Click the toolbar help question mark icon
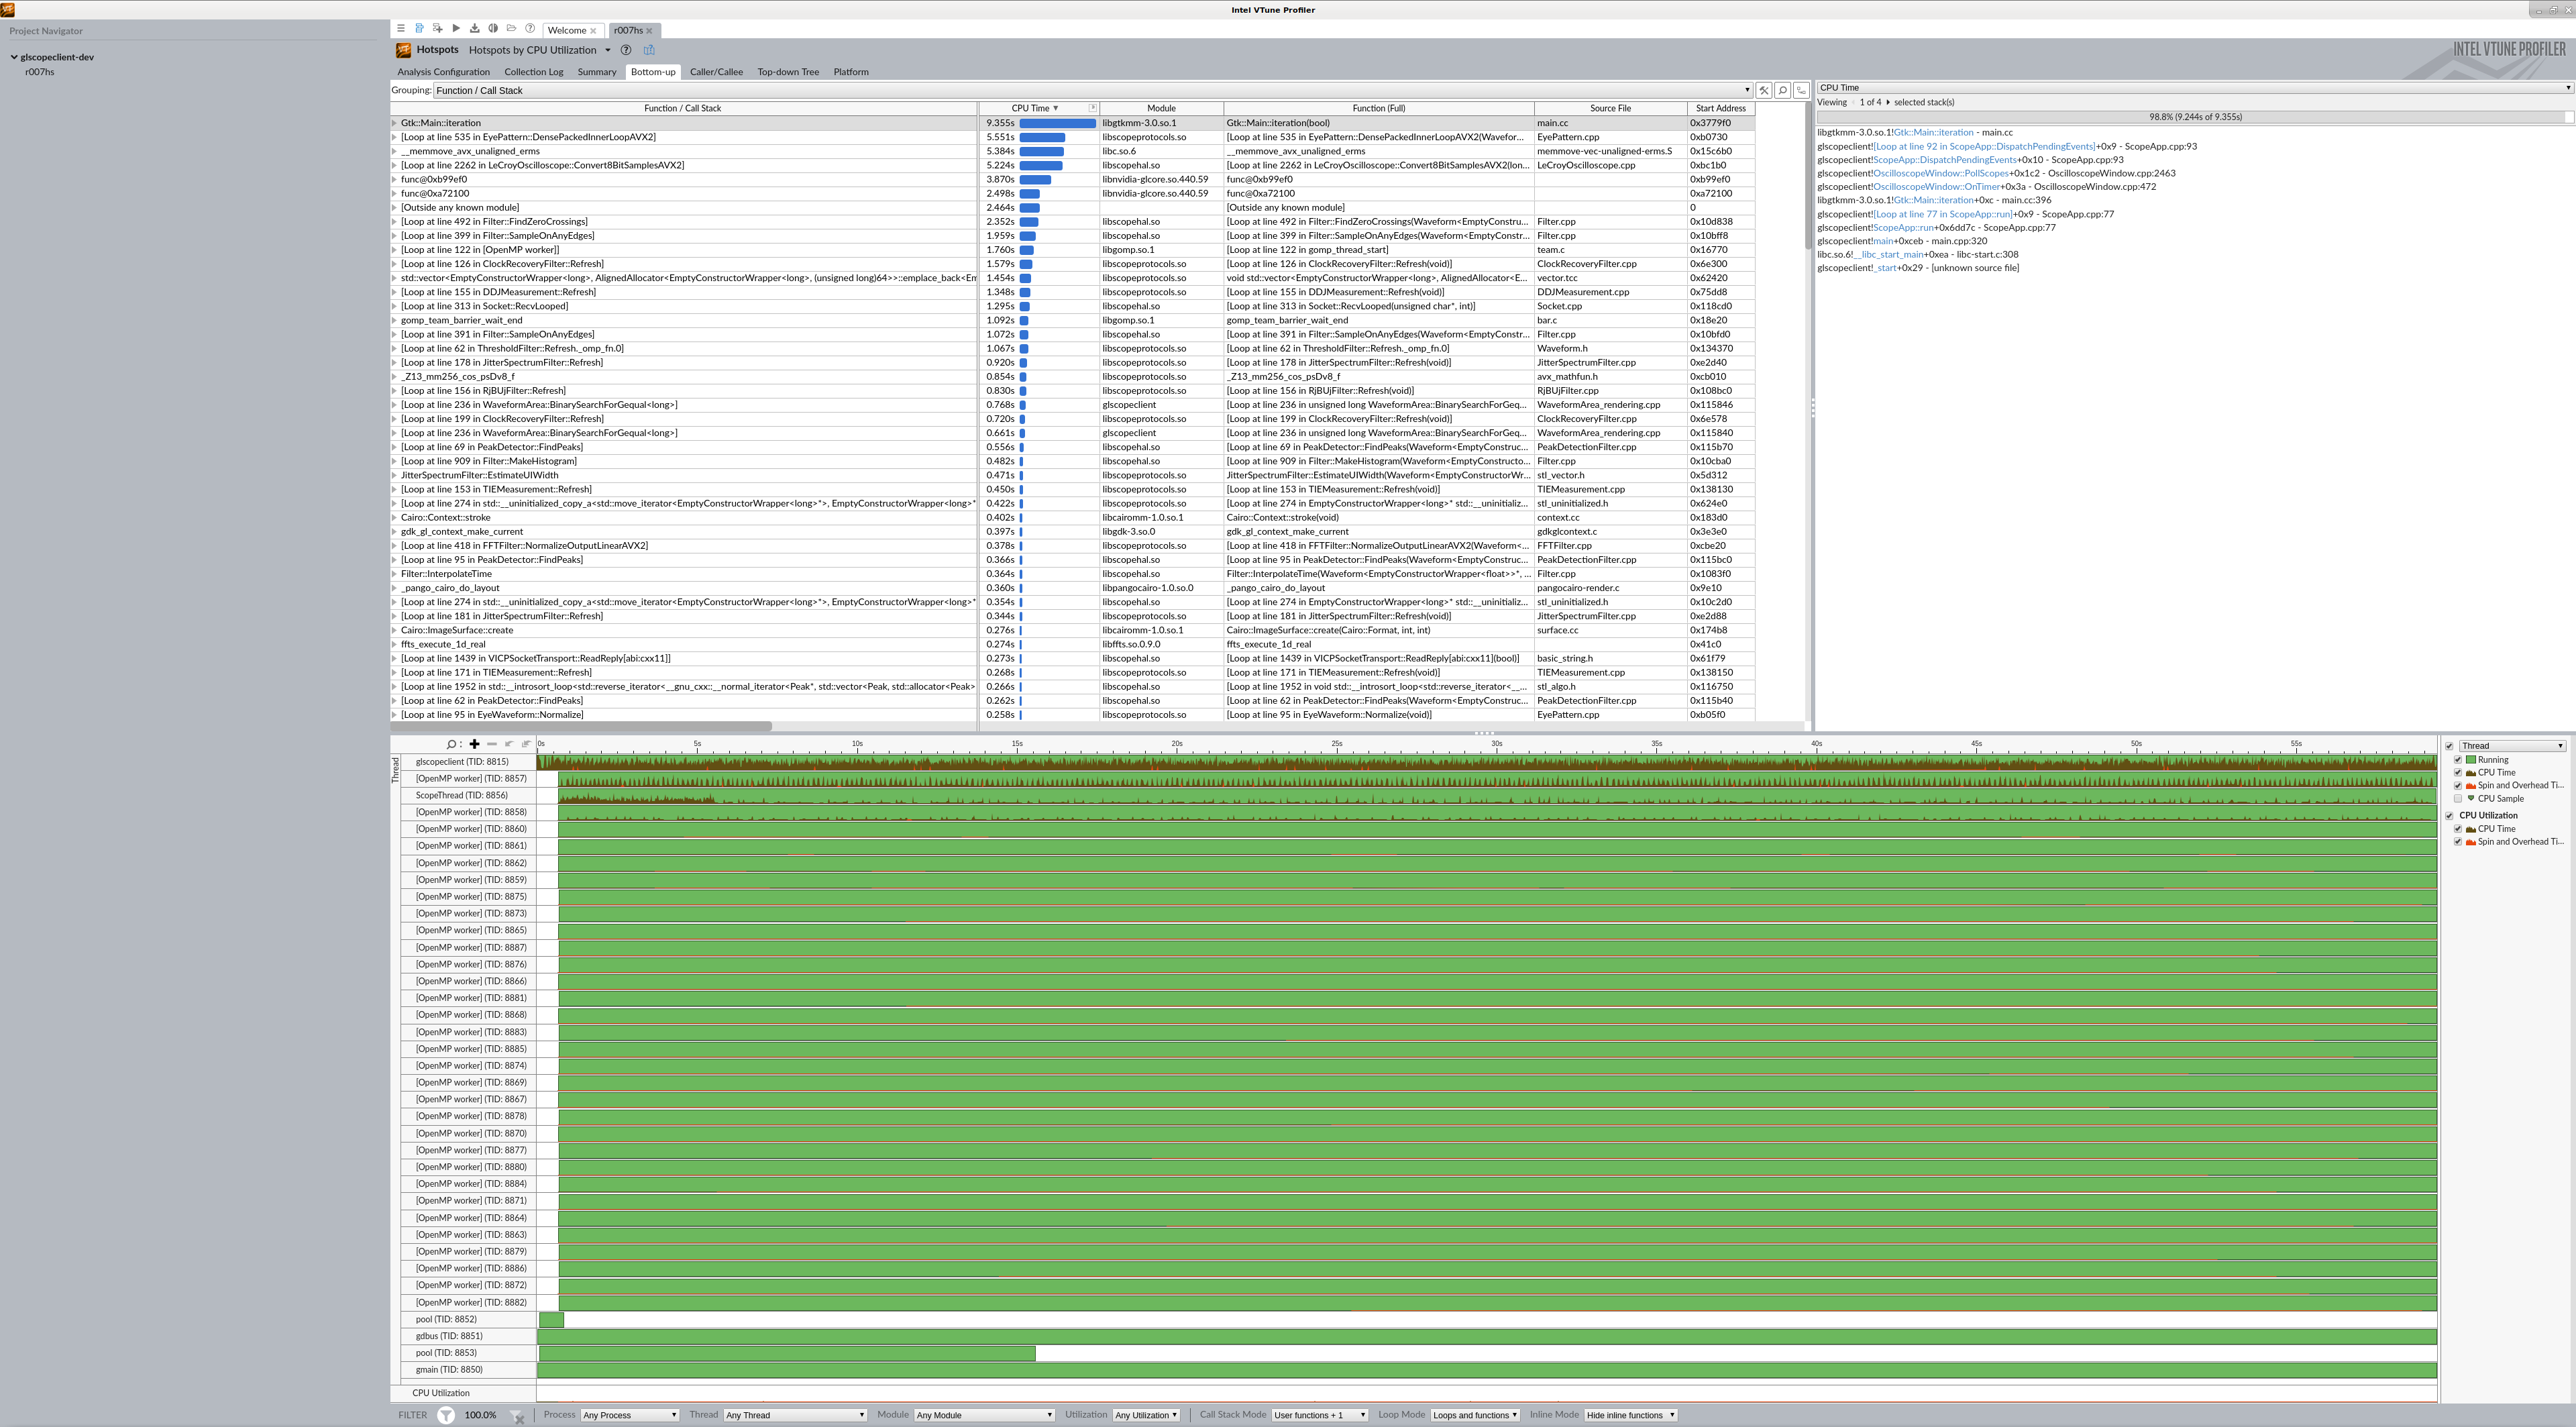 click(x=530, y=29)
